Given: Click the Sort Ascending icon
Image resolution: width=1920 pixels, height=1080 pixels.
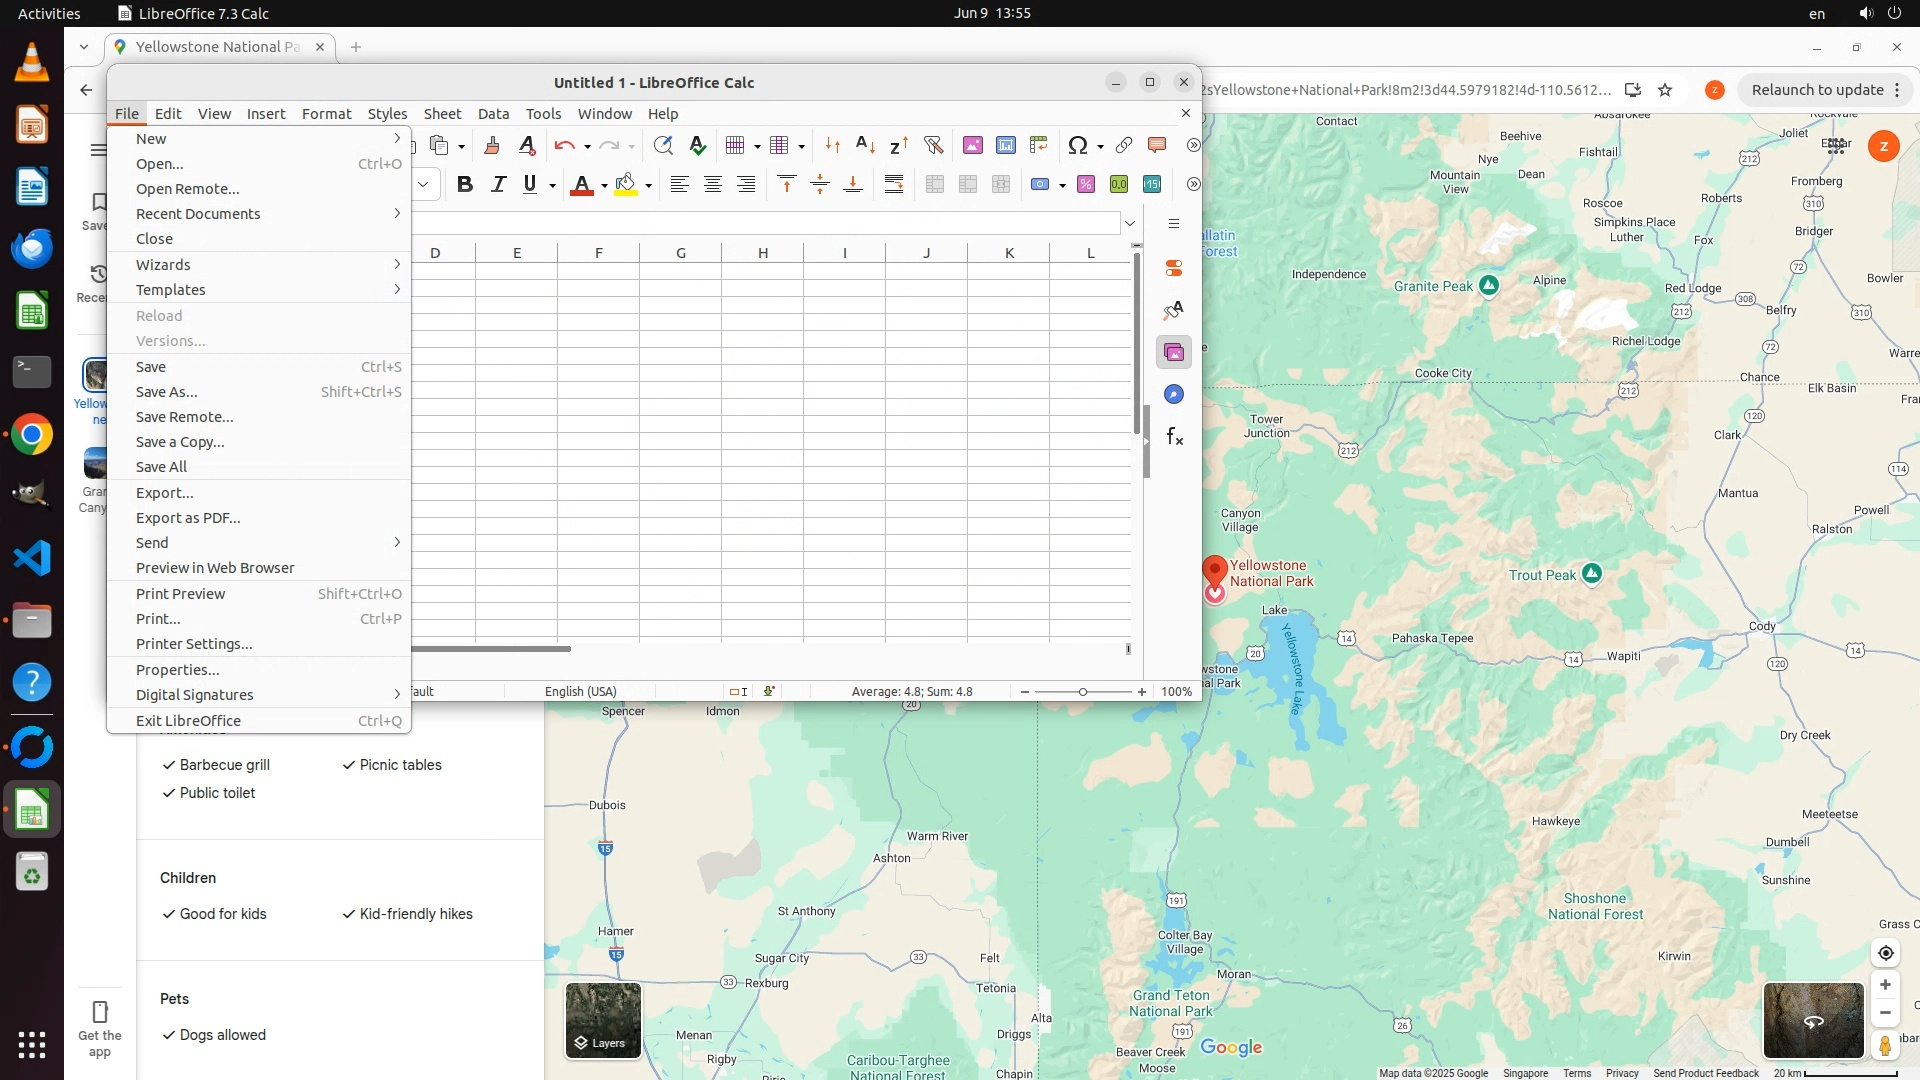Looking at the screenshot, I should pos(865,146).
